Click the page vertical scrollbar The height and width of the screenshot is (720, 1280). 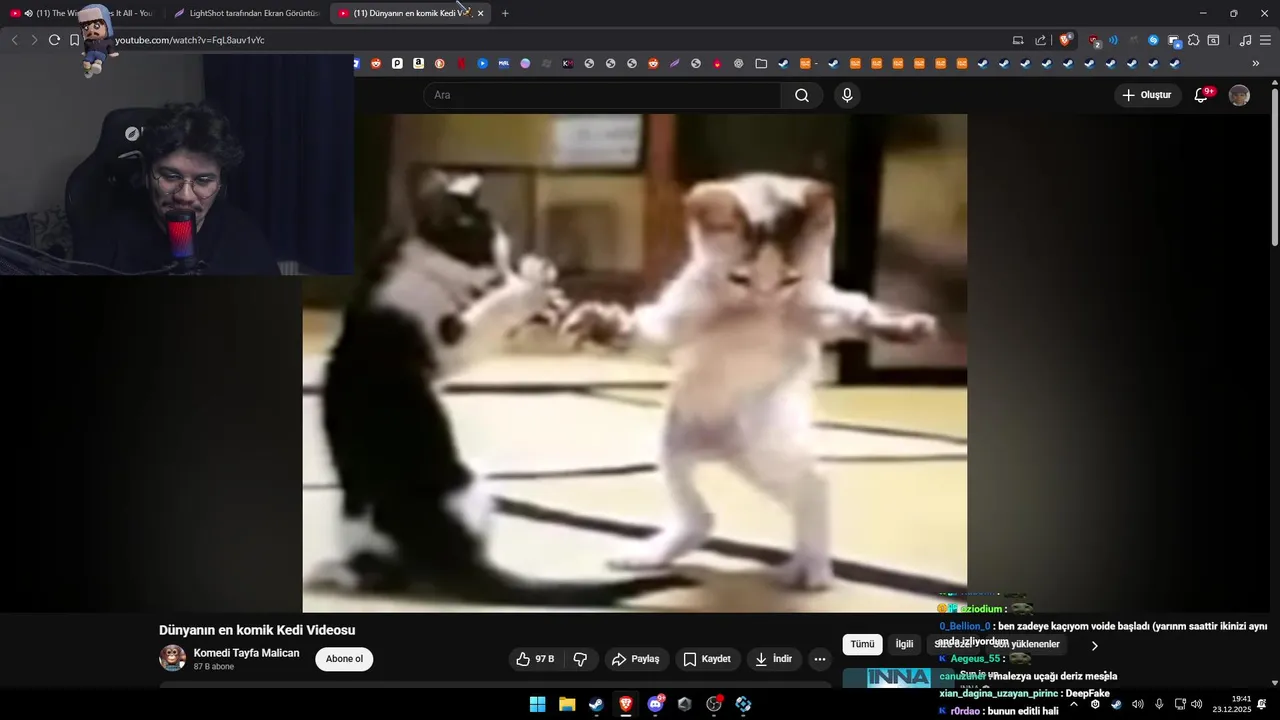point(1274,165)
